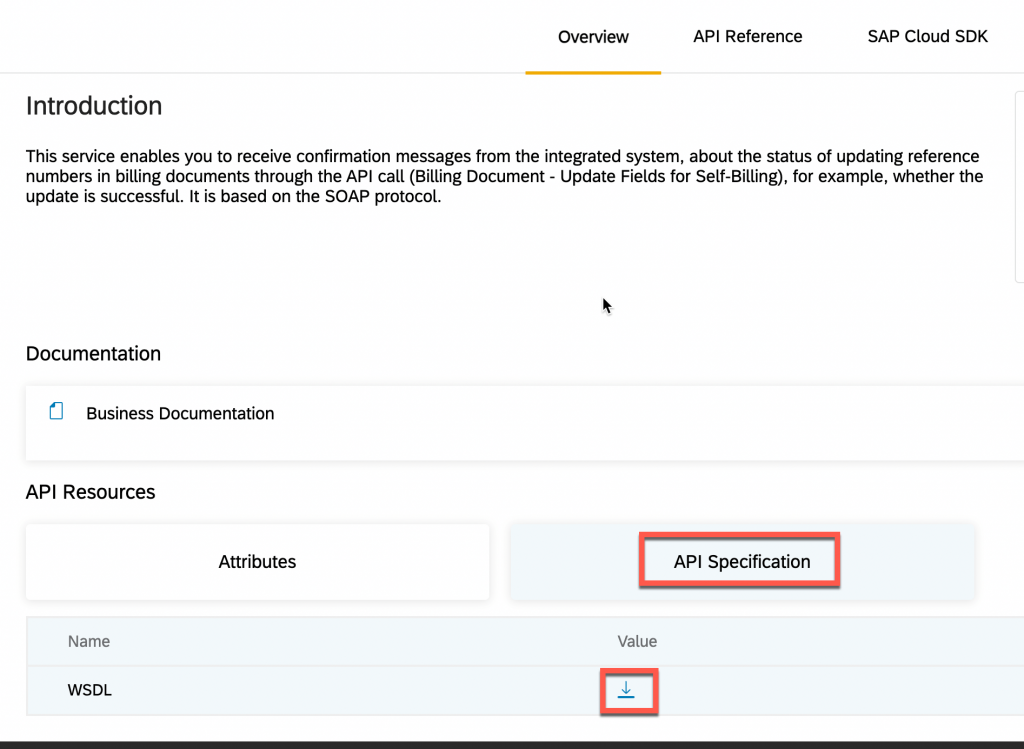
Task: Select the API Specification tab
Action: pyautogui.click(x=742, y=562)
